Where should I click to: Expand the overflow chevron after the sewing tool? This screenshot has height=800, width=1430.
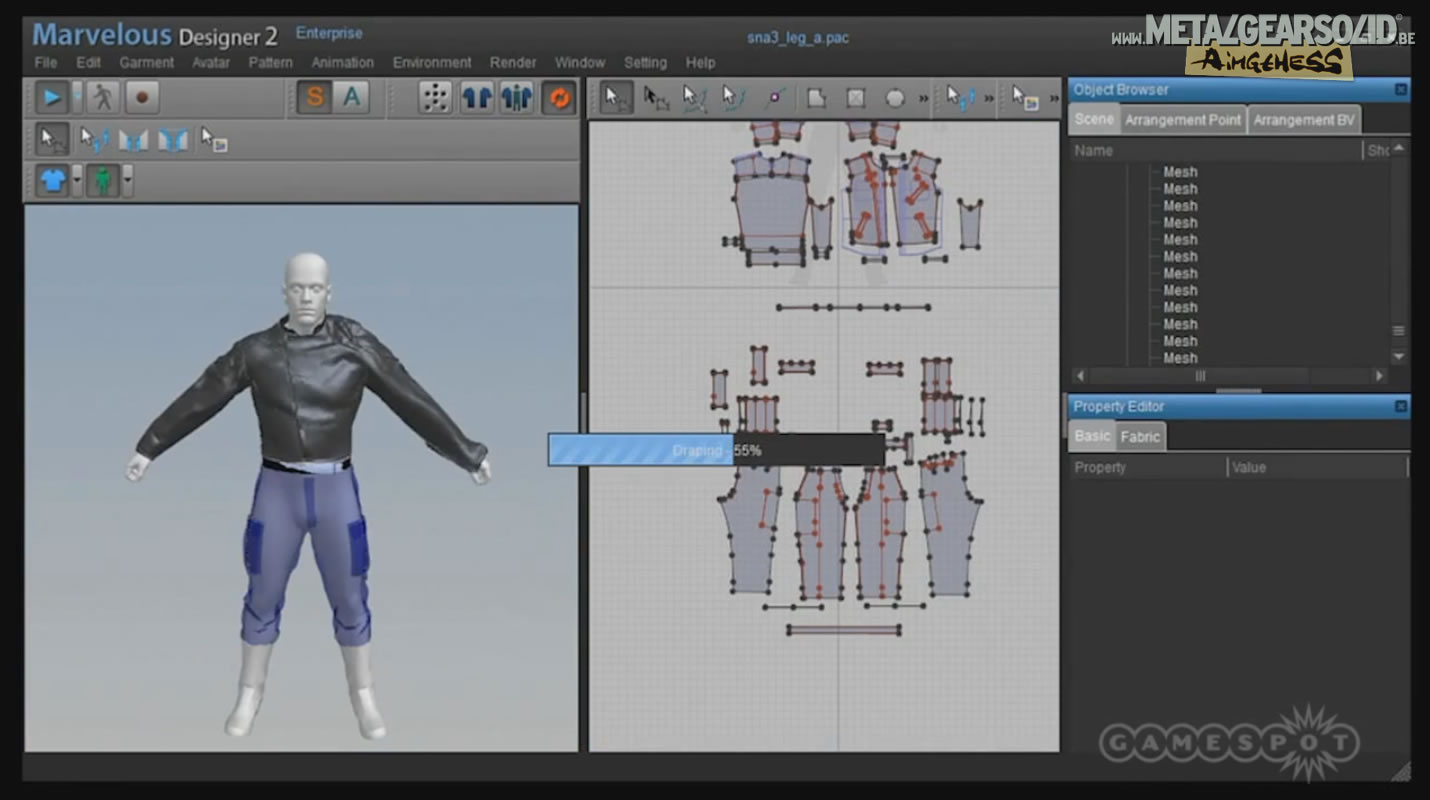(989, 98)
